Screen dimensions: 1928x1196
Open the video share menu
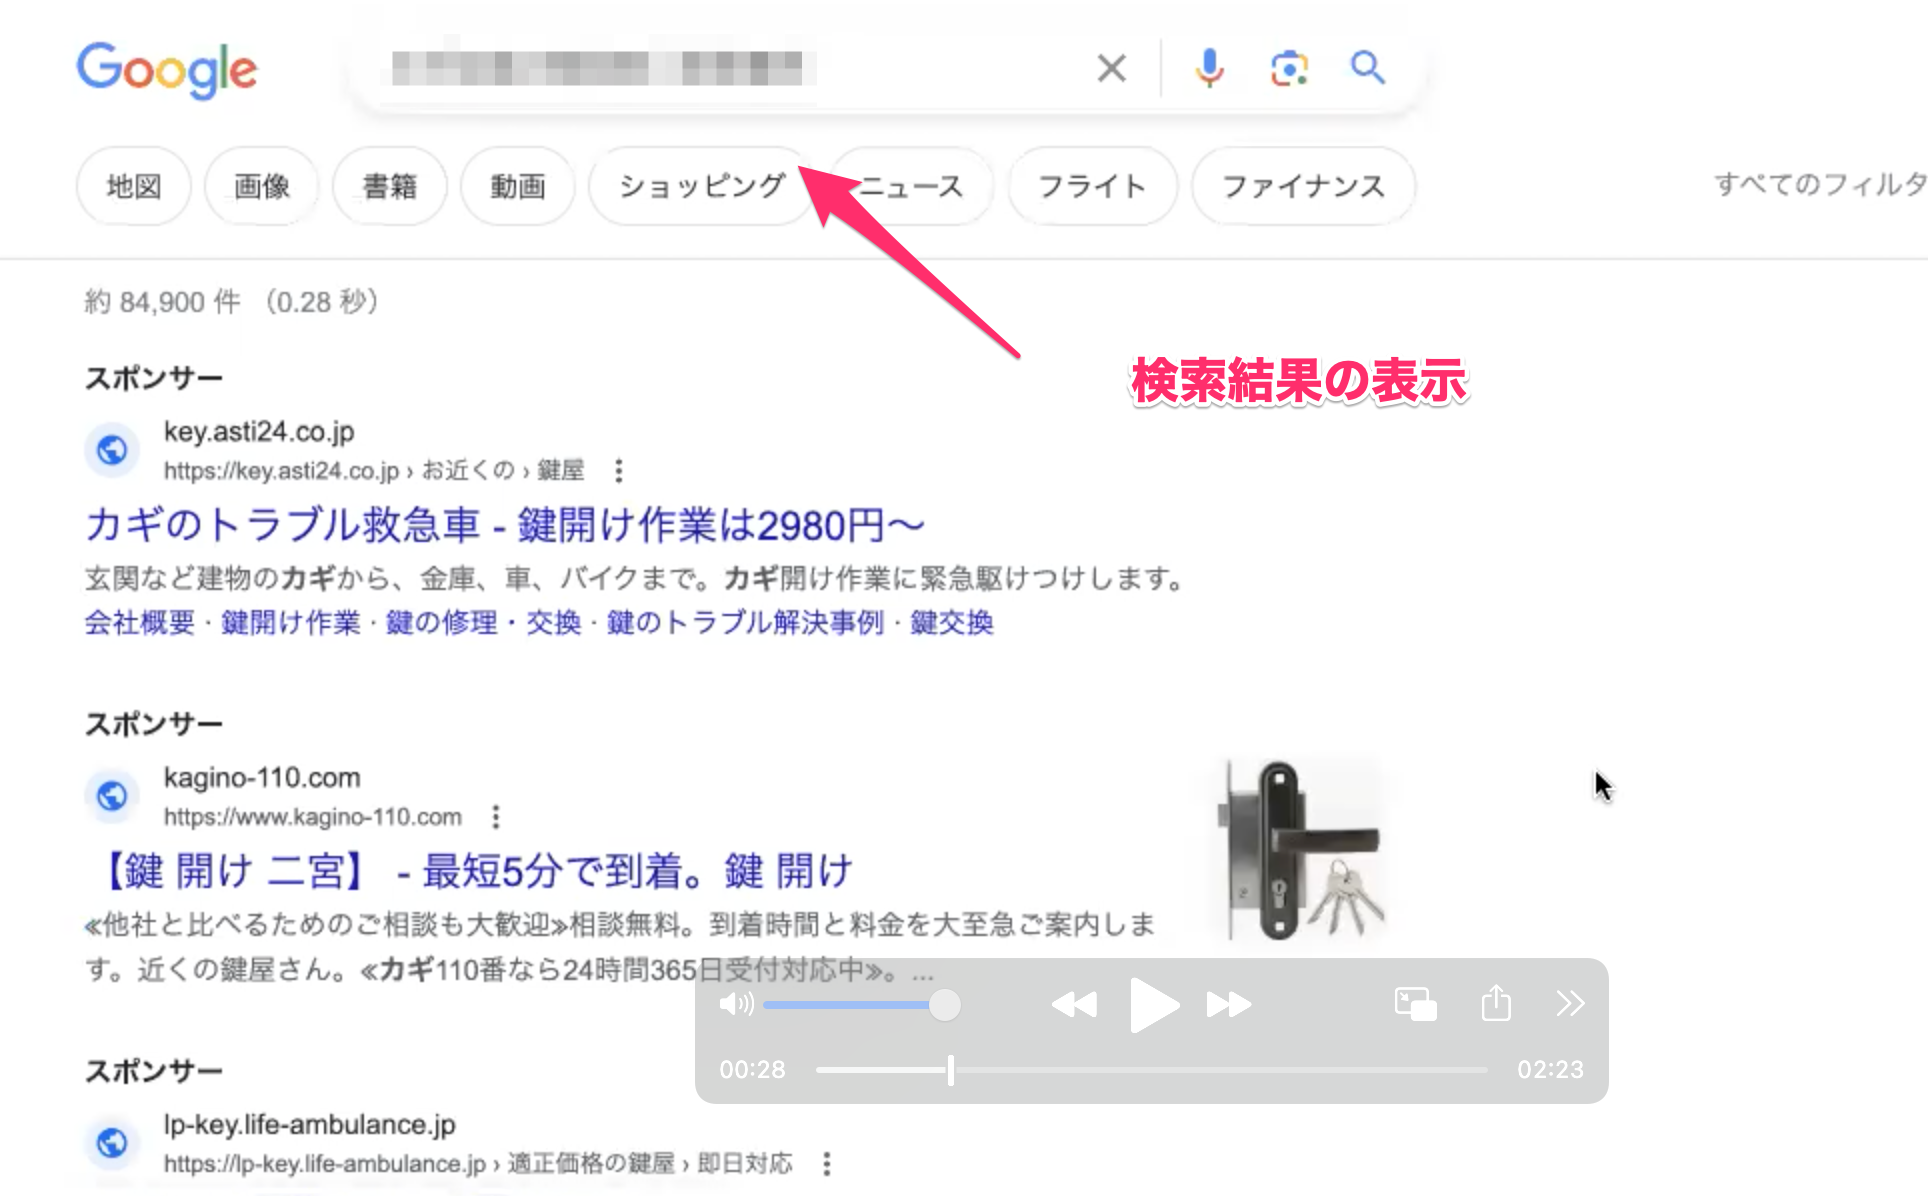coord(1496,1002)
